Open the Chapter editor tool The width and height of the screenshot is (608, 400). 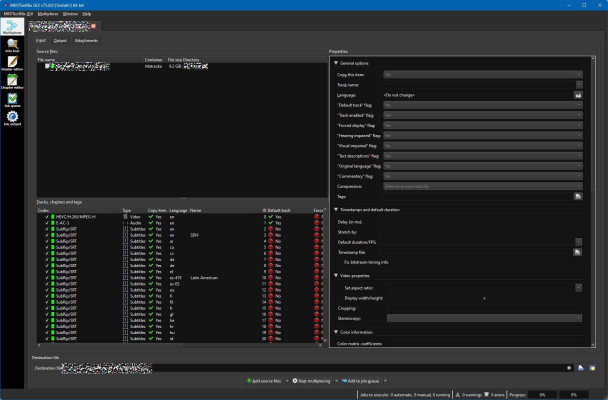click(x=12, y=82)
